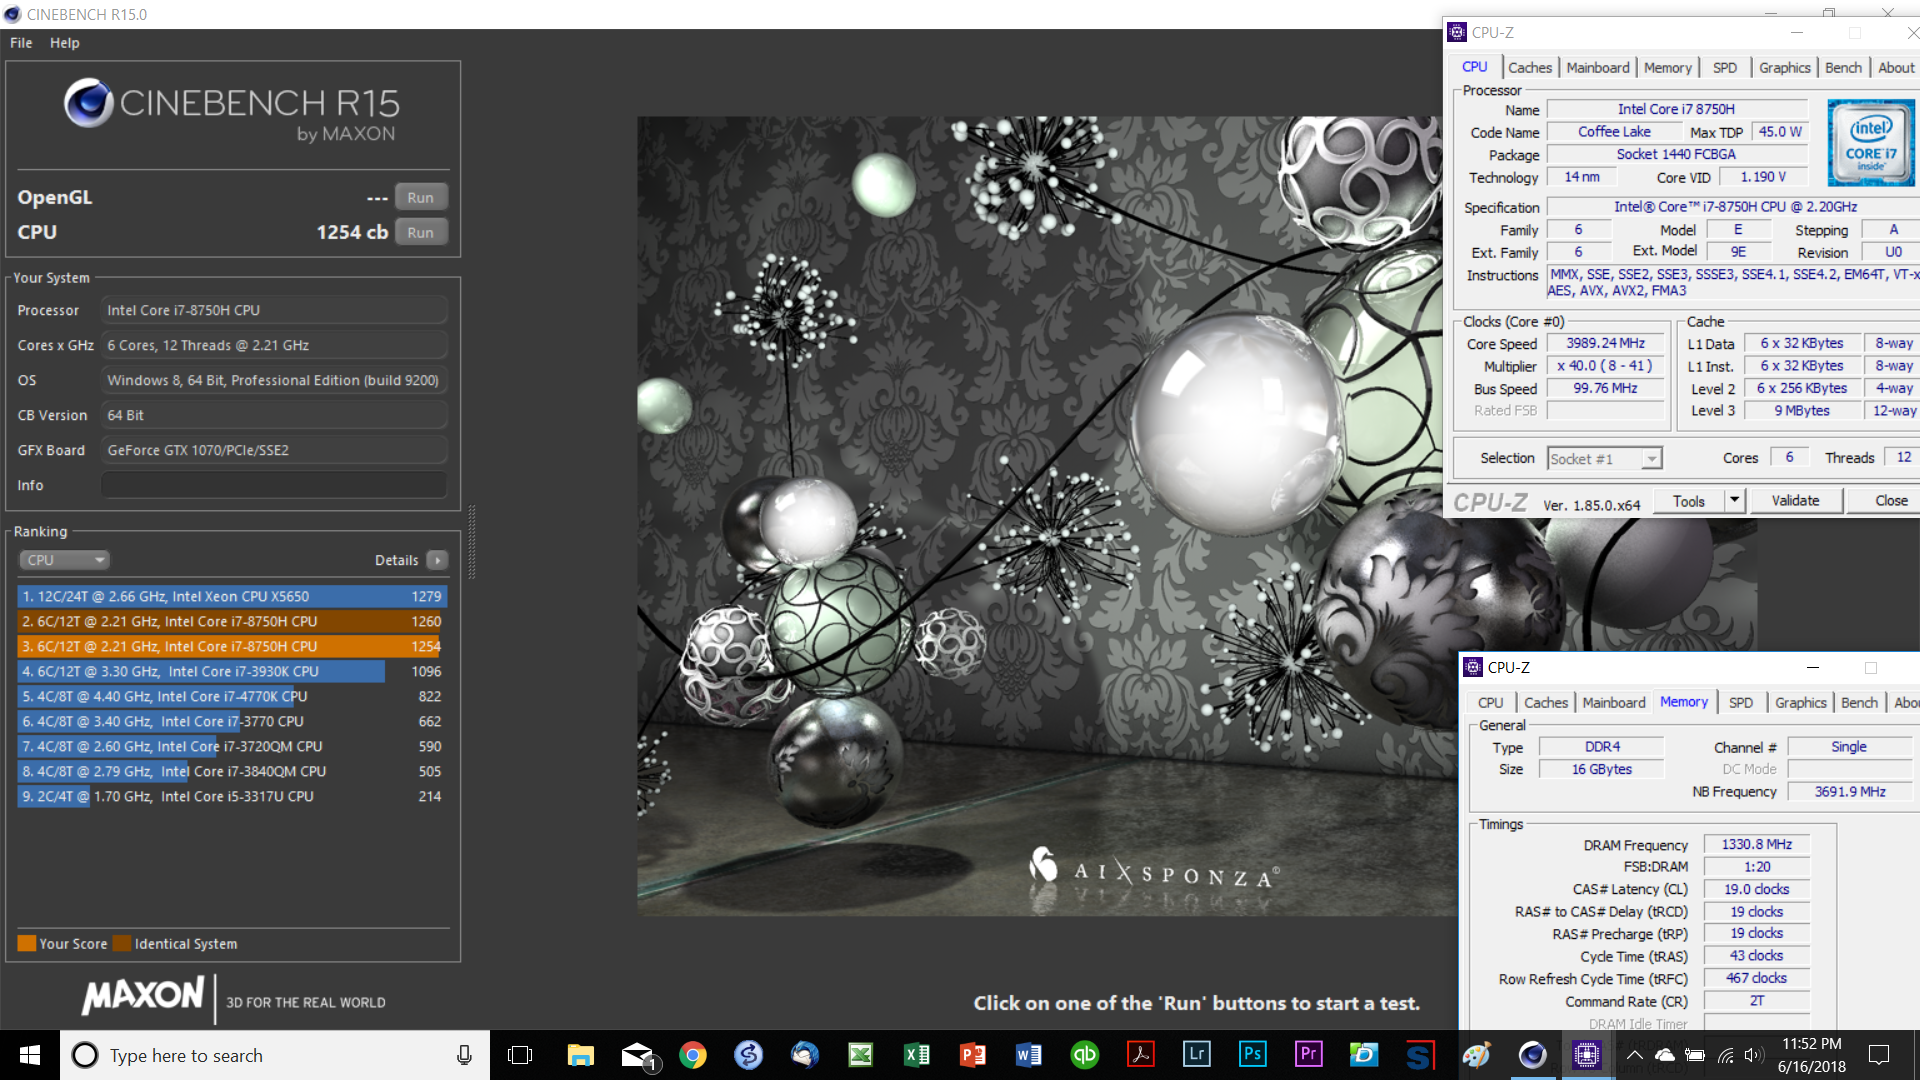Open Adobe Photoshop from the taskbar
1920x1080 pixels.
(1252, 1055)
